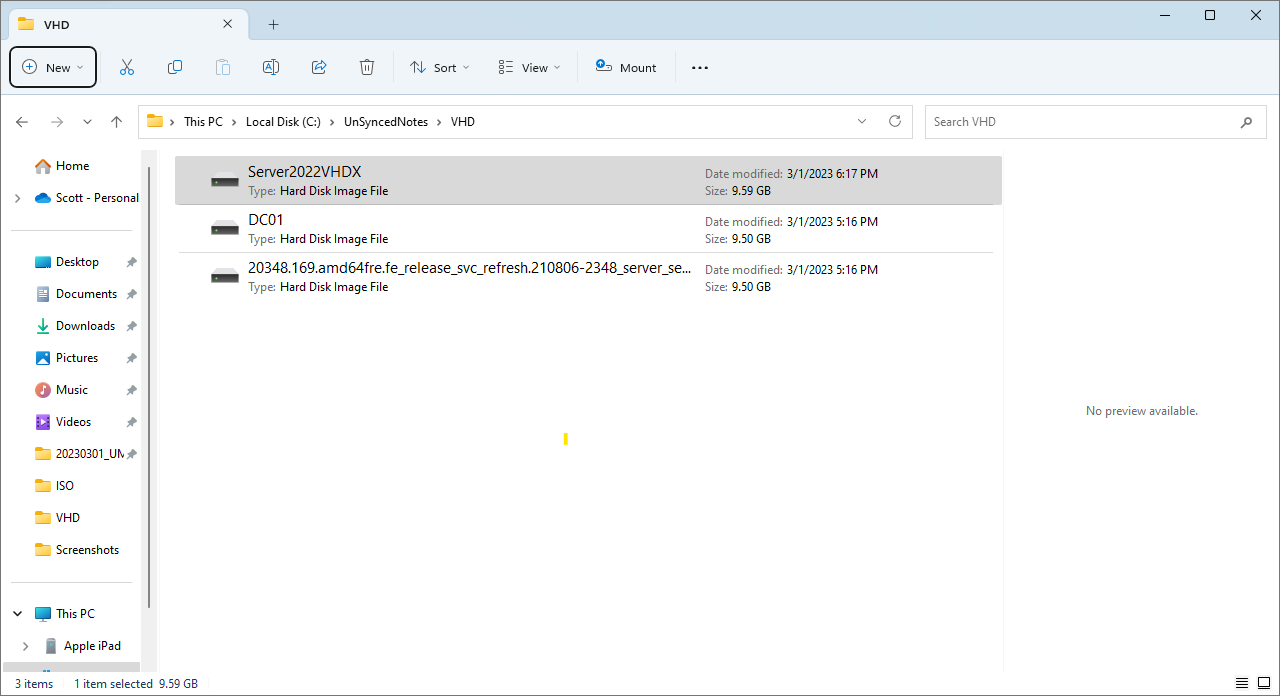Click the Cut scissors icon

tap(127, 67)
